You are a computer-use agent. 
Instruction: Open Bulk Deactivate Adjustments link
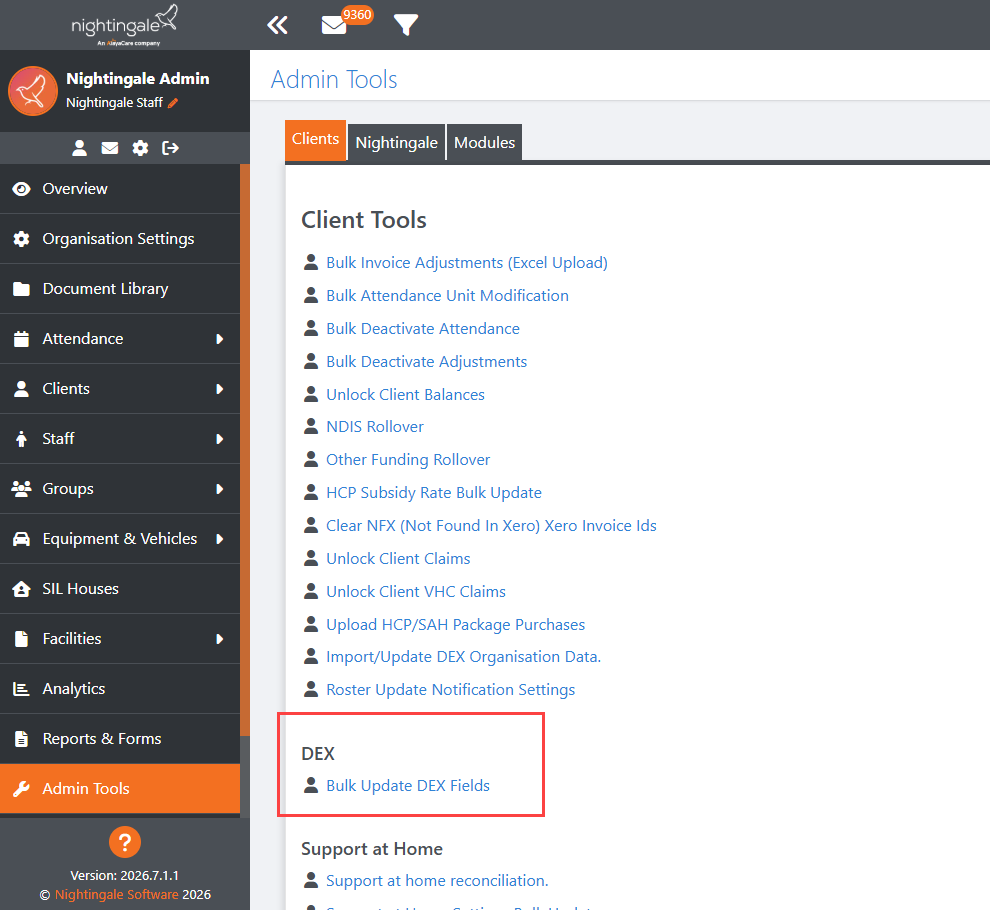426,361
